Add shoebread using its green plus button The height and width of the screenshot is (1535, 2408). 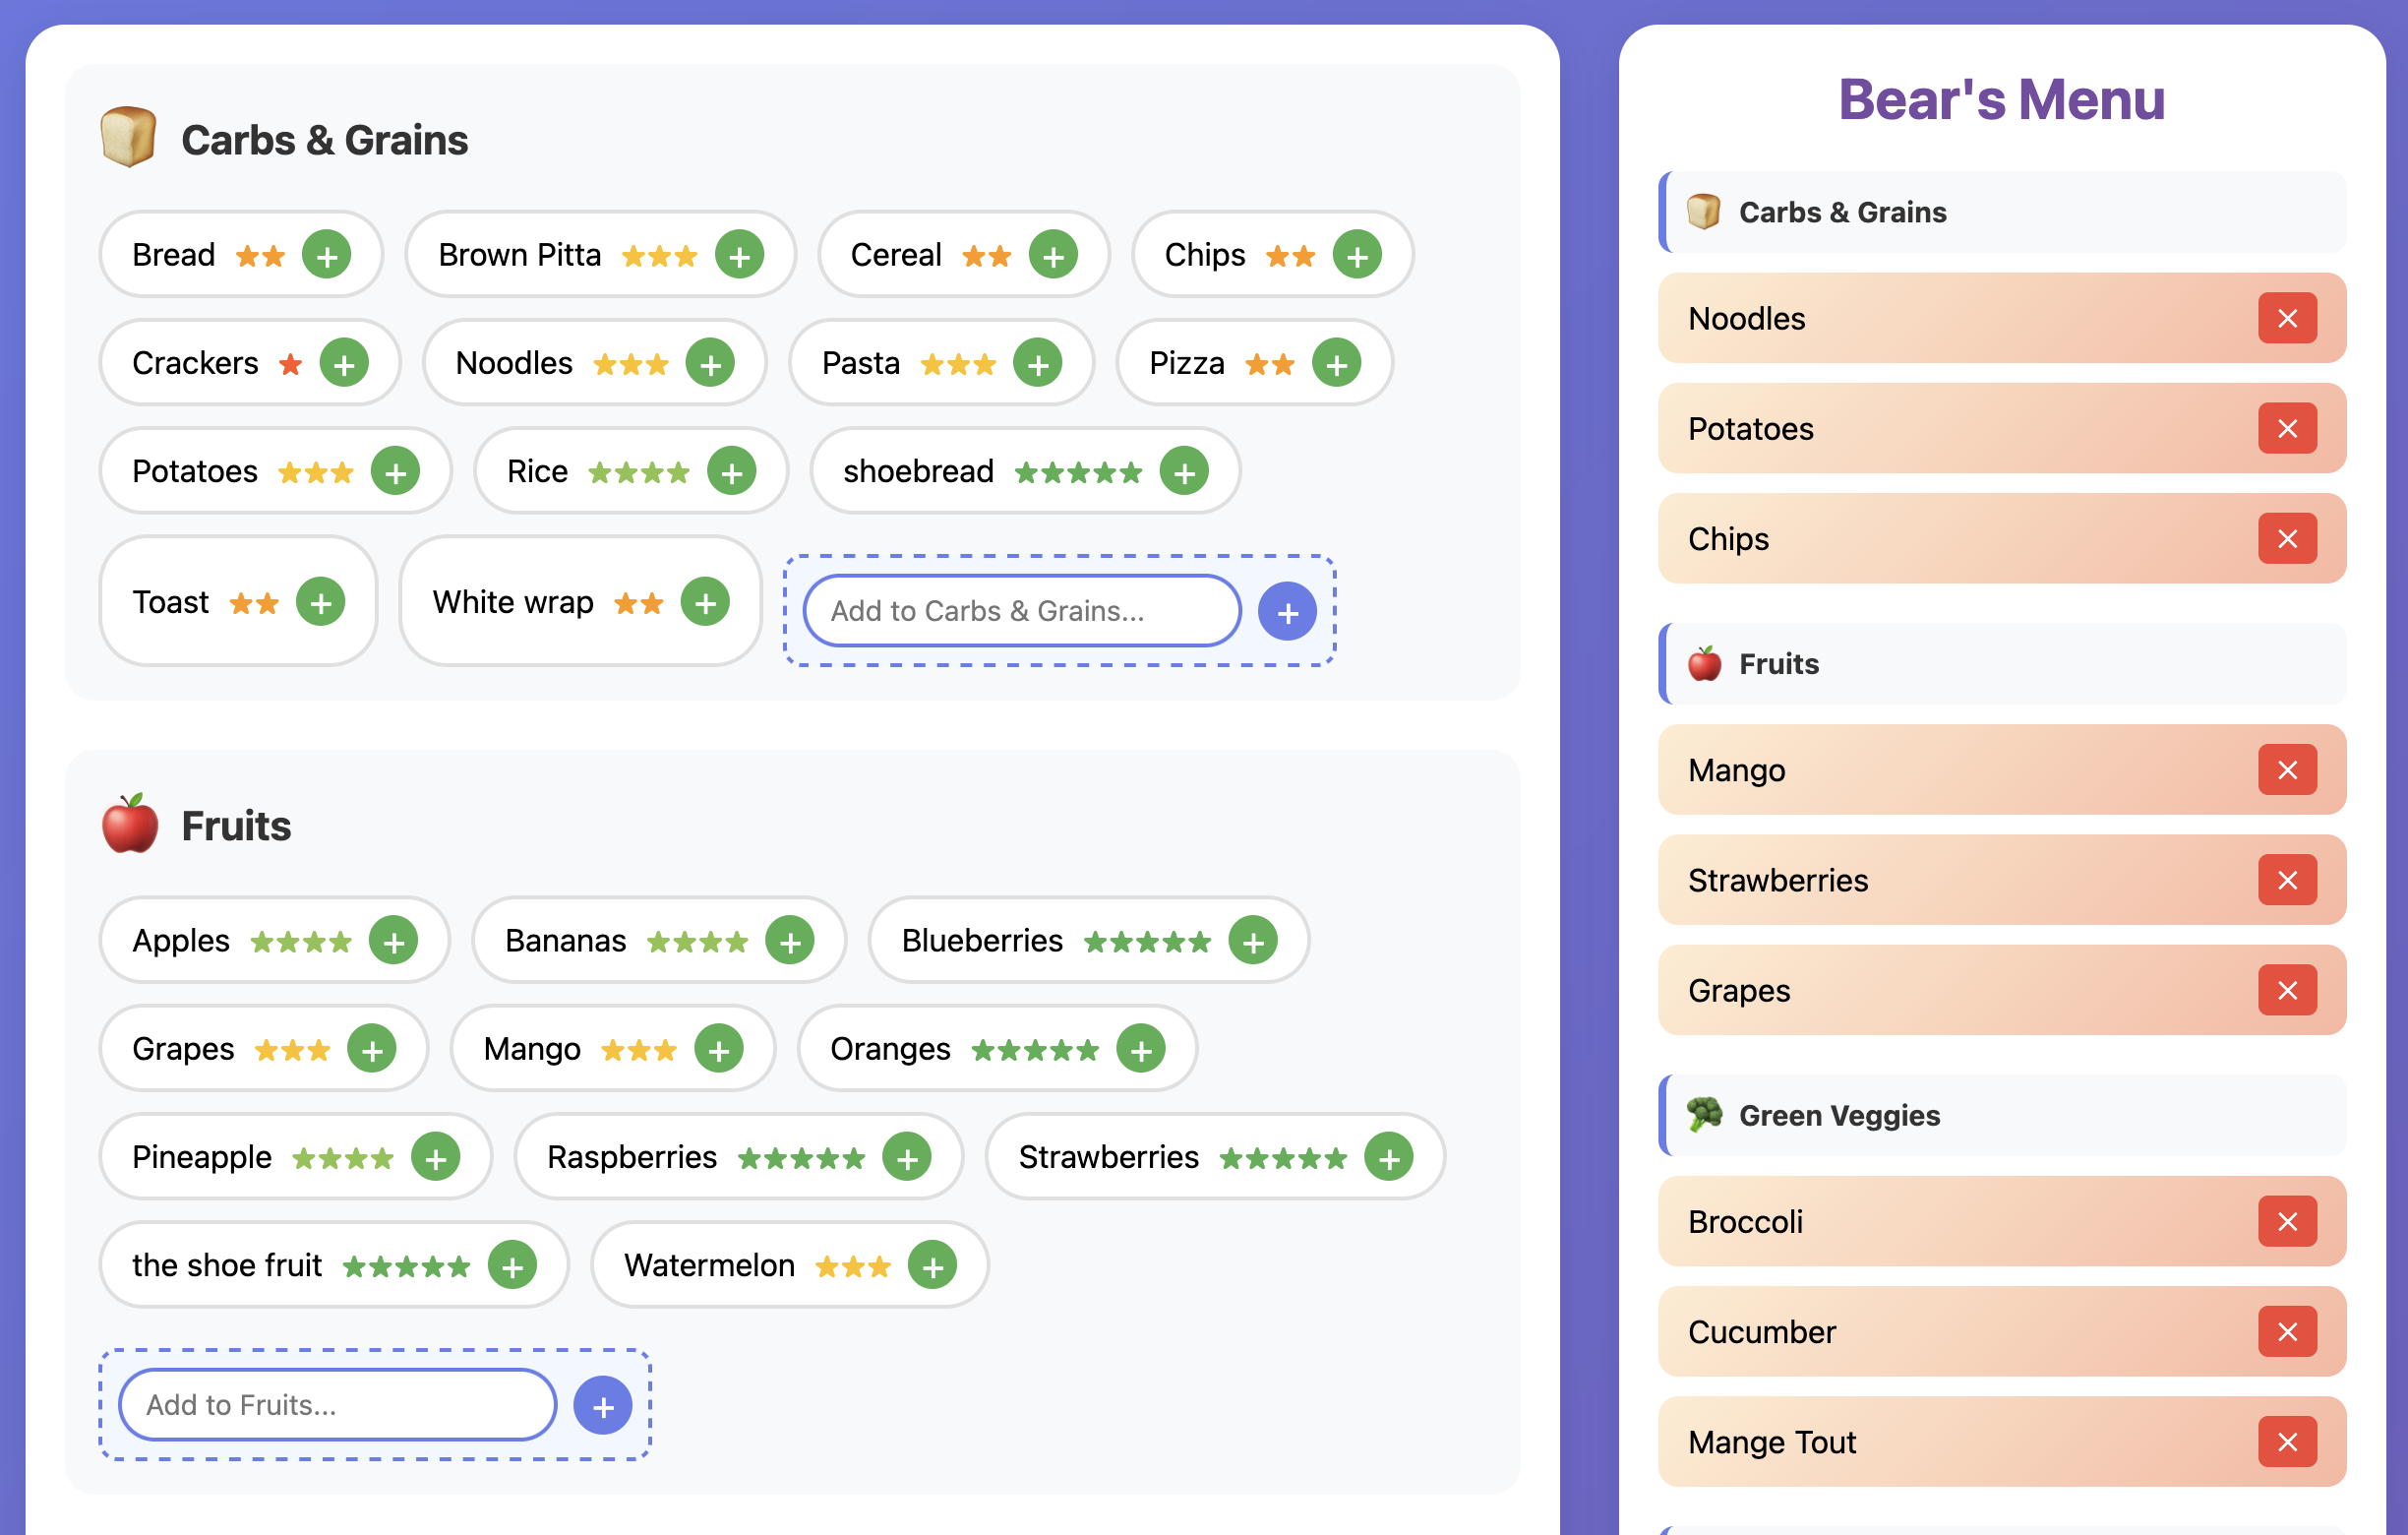pyautogui.click(x=1184, y=470)
